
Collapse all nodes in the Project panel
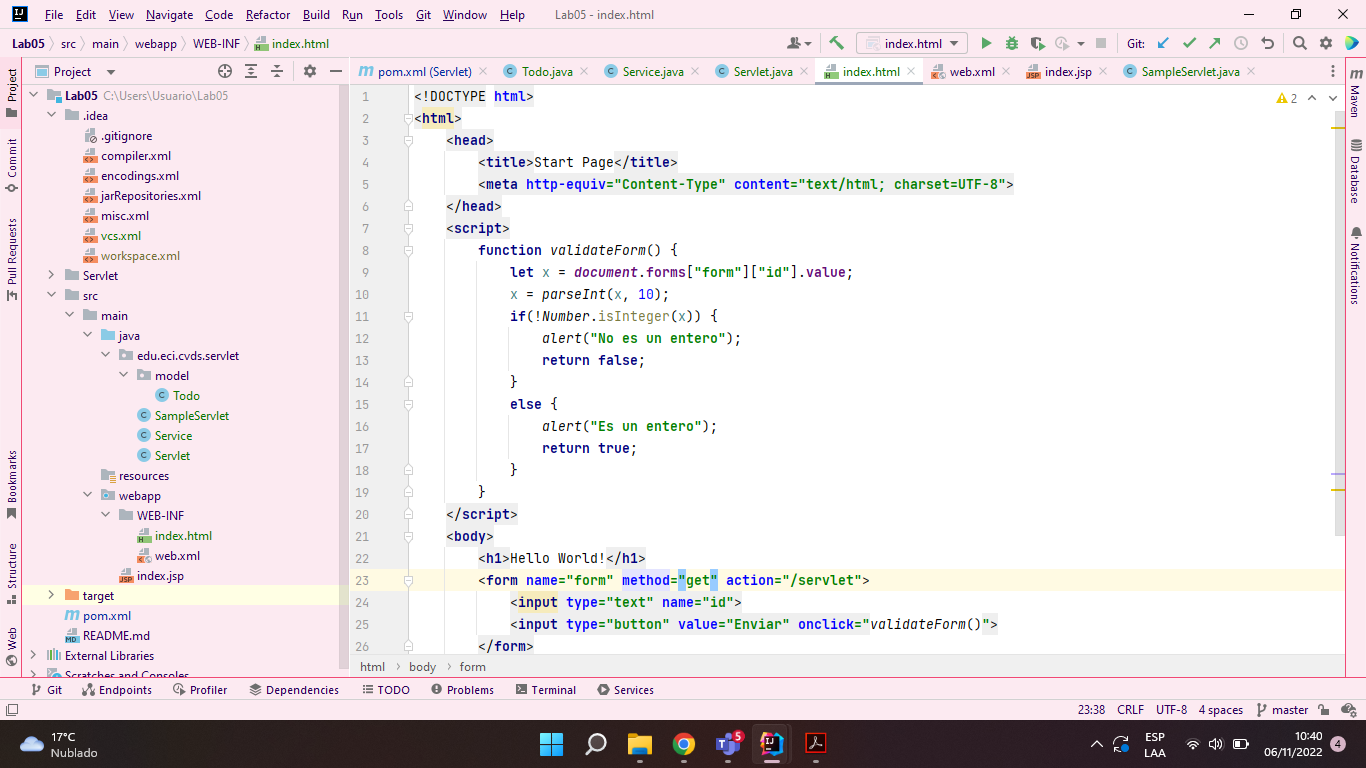277,71
